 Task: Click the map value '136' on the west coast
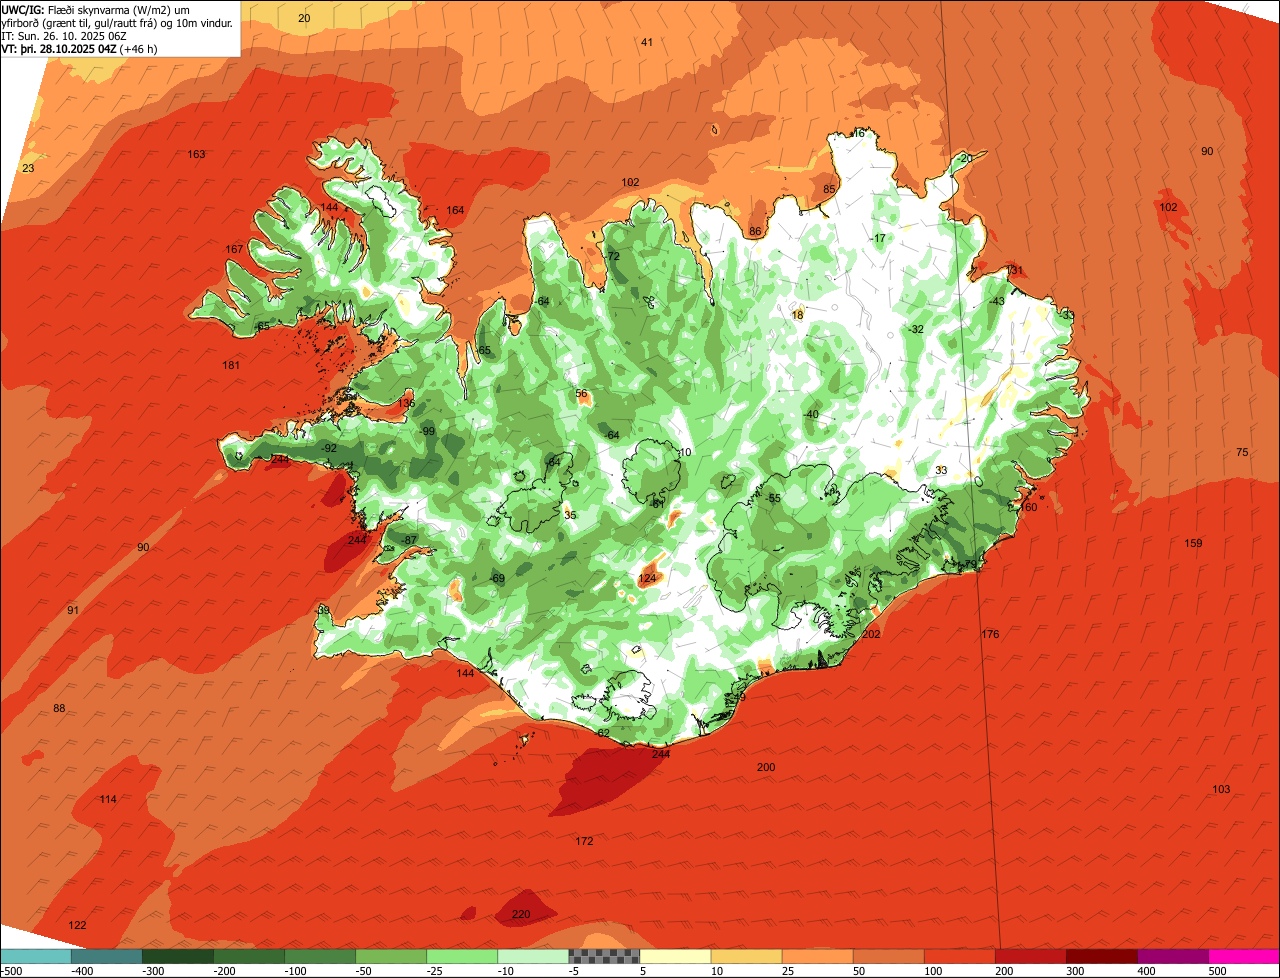point(406,403)
